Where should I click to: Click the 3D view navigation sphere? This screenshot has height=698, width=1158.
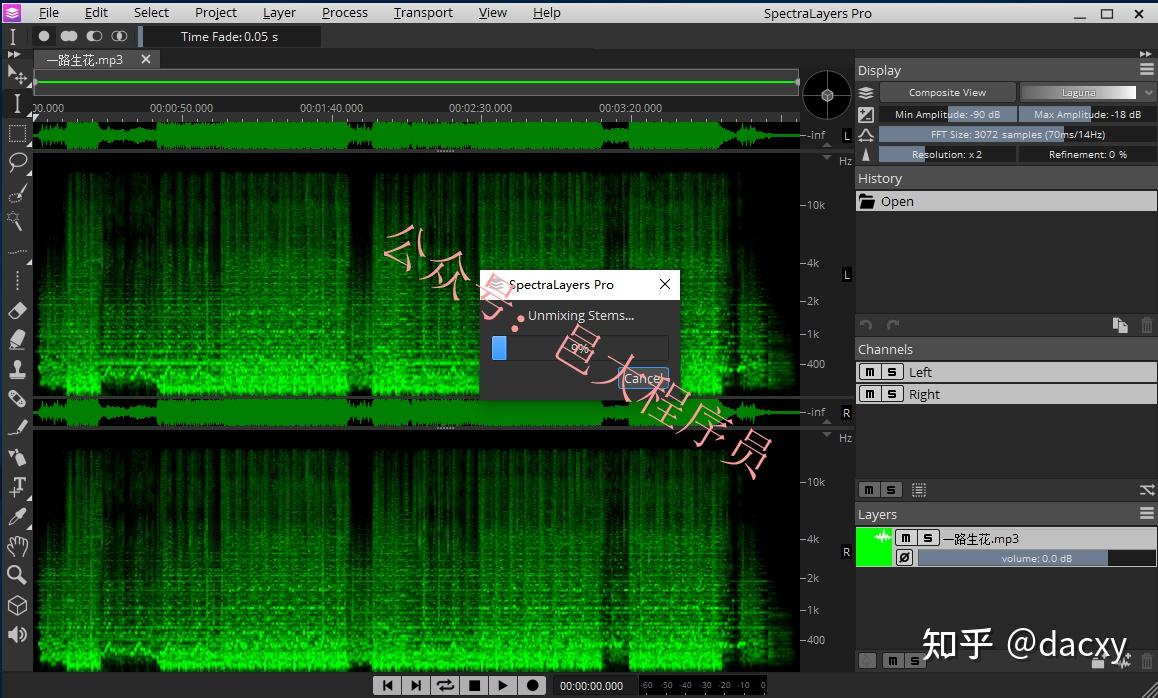tap(826, 95)
